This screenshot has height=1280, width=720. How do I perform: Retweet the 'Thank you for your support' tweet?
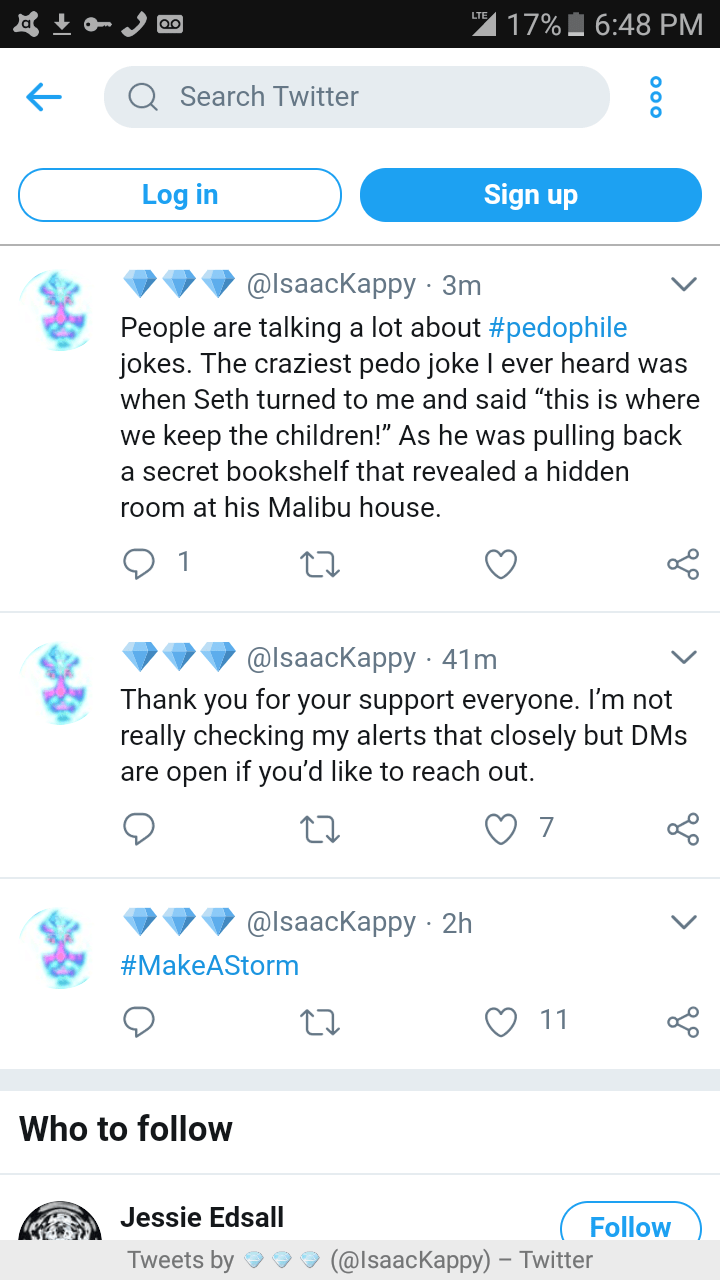pyautogui.click(x=320, y=829)
